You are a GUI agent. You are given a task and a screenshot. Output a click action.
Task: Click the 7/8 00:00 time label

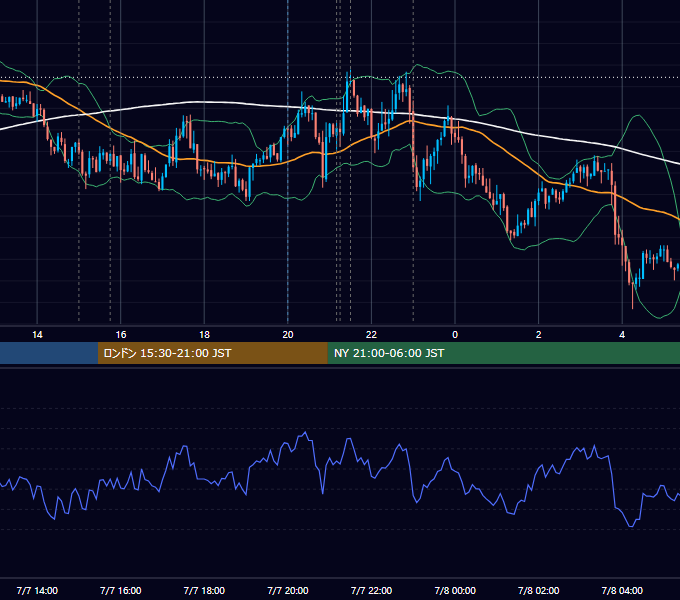[455, 590]
